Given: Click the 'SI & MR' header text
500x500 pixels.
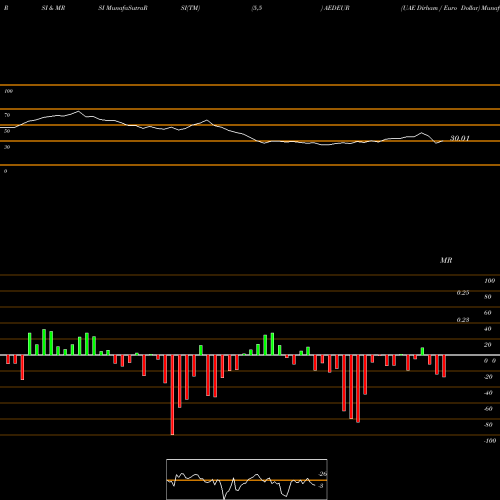Looking at the screenshot, I should click(53, 8).
